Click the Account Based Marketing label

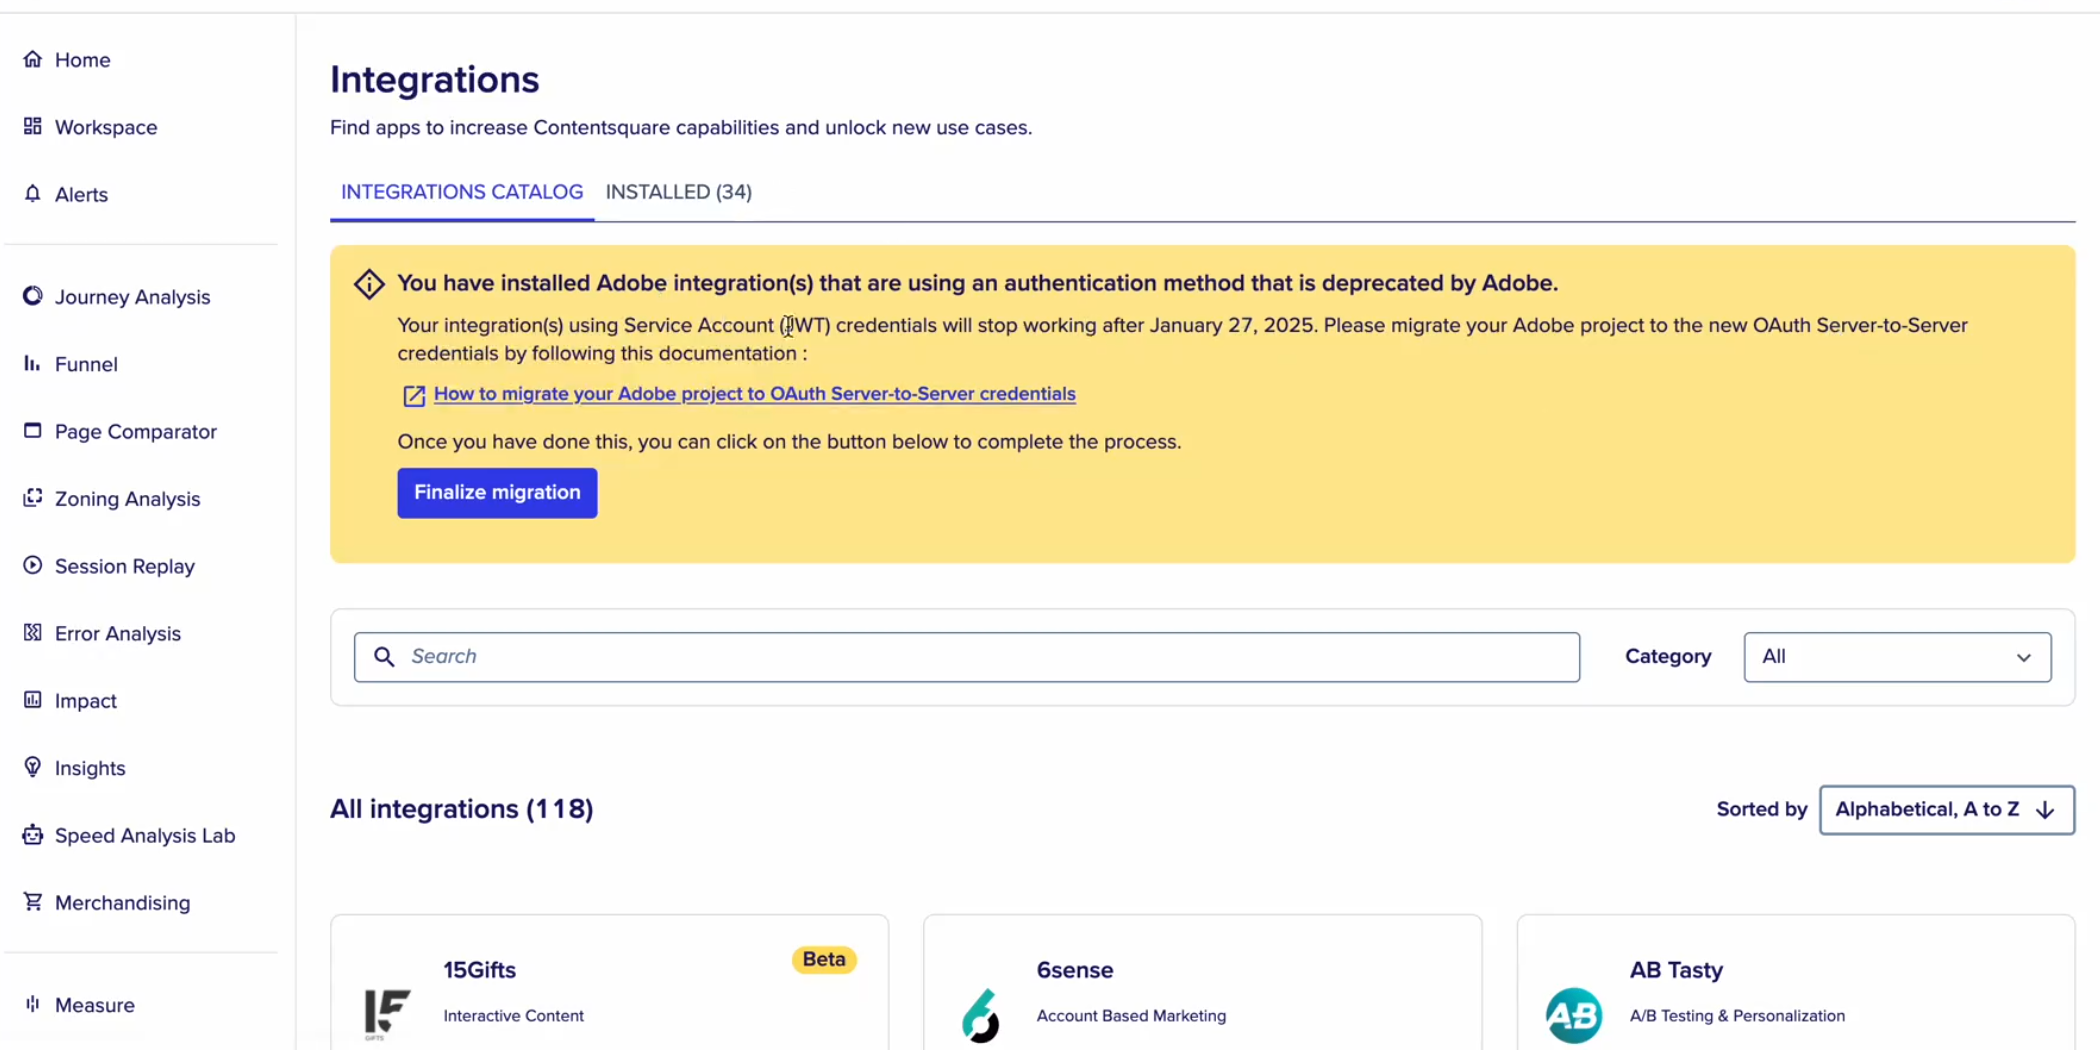pyautogui.click(x=1131, y=1016)
